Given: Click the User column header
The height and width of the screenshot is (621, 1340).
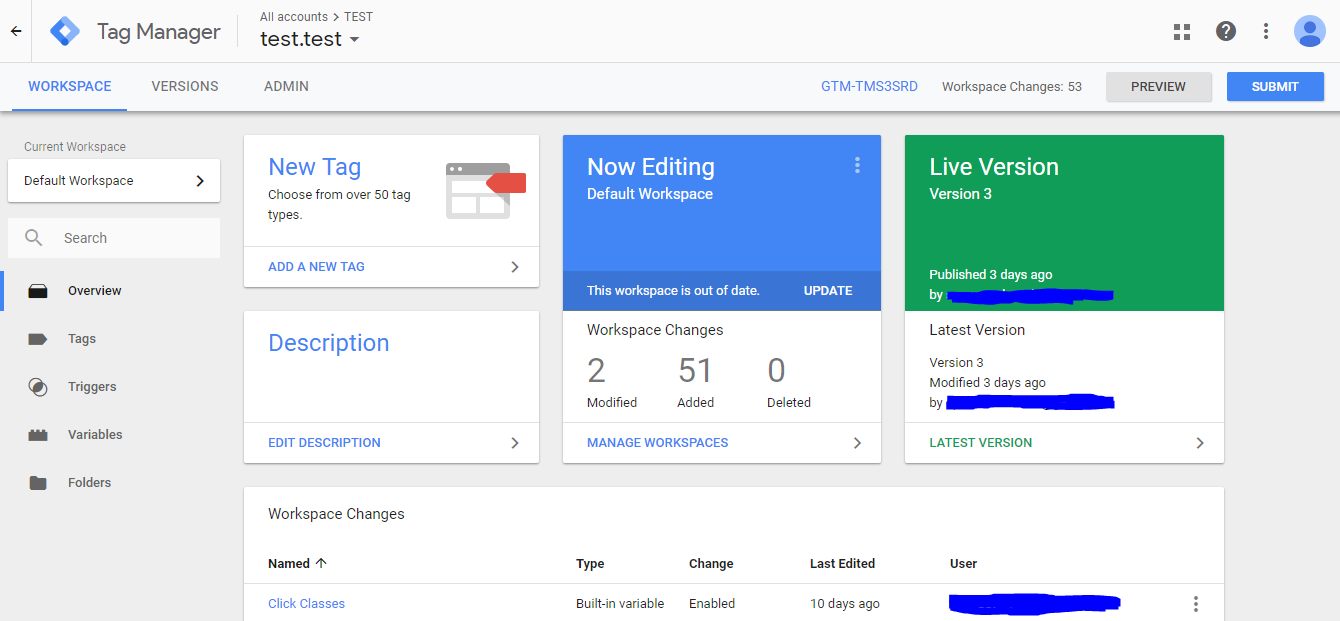Looking at the screenshot, I should point(963,564).
